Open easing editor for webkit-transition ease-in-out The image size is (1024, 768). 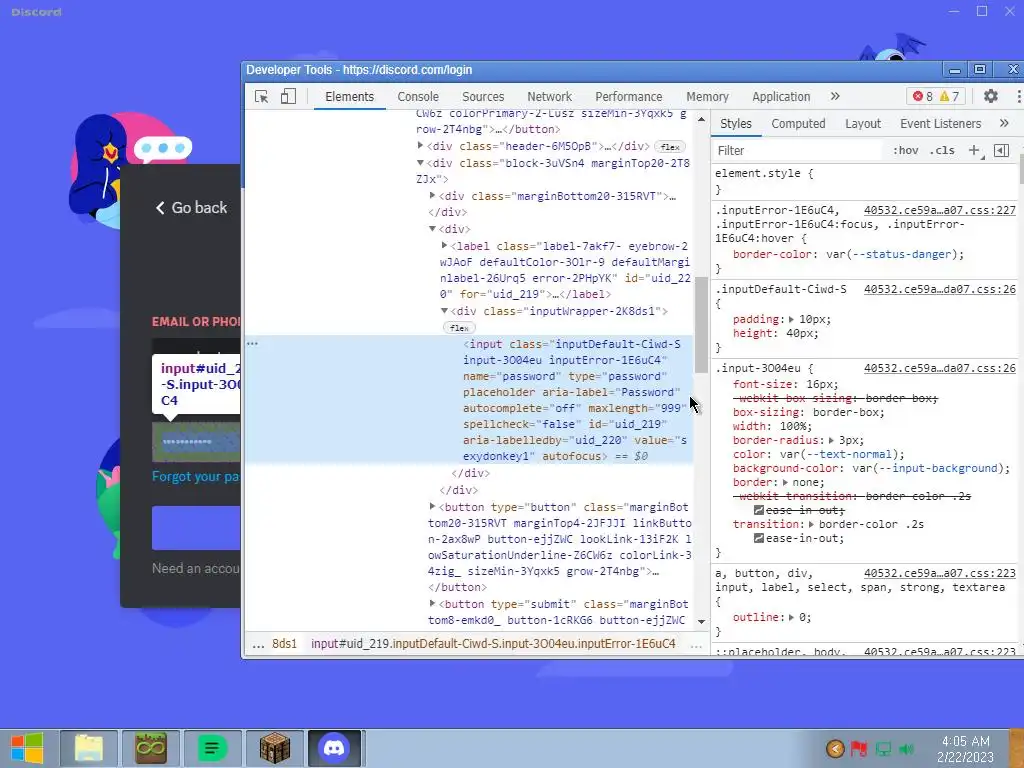[759, 510]
